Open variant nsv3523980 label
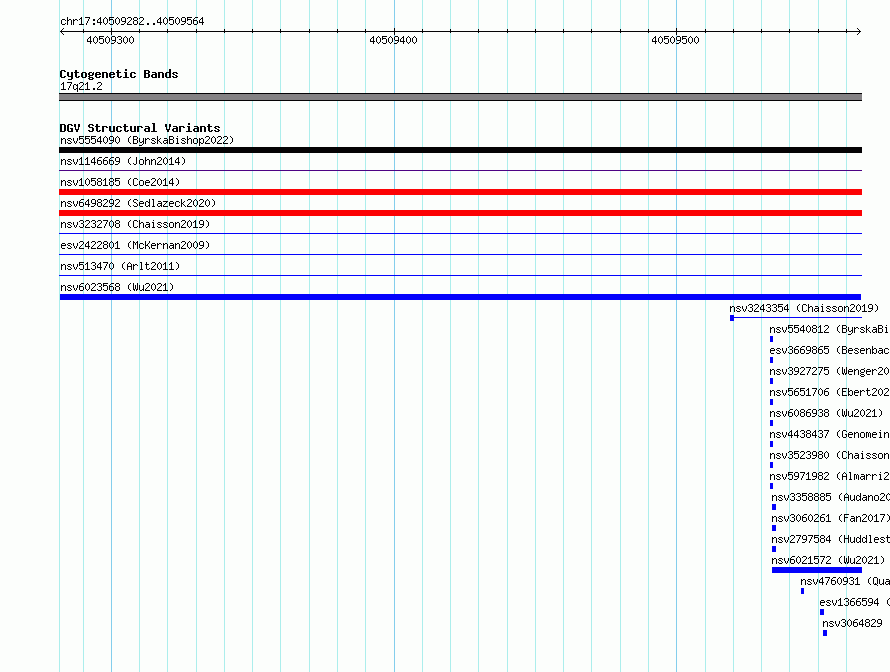This screenshot has height=672, width=890. point(829,455)
